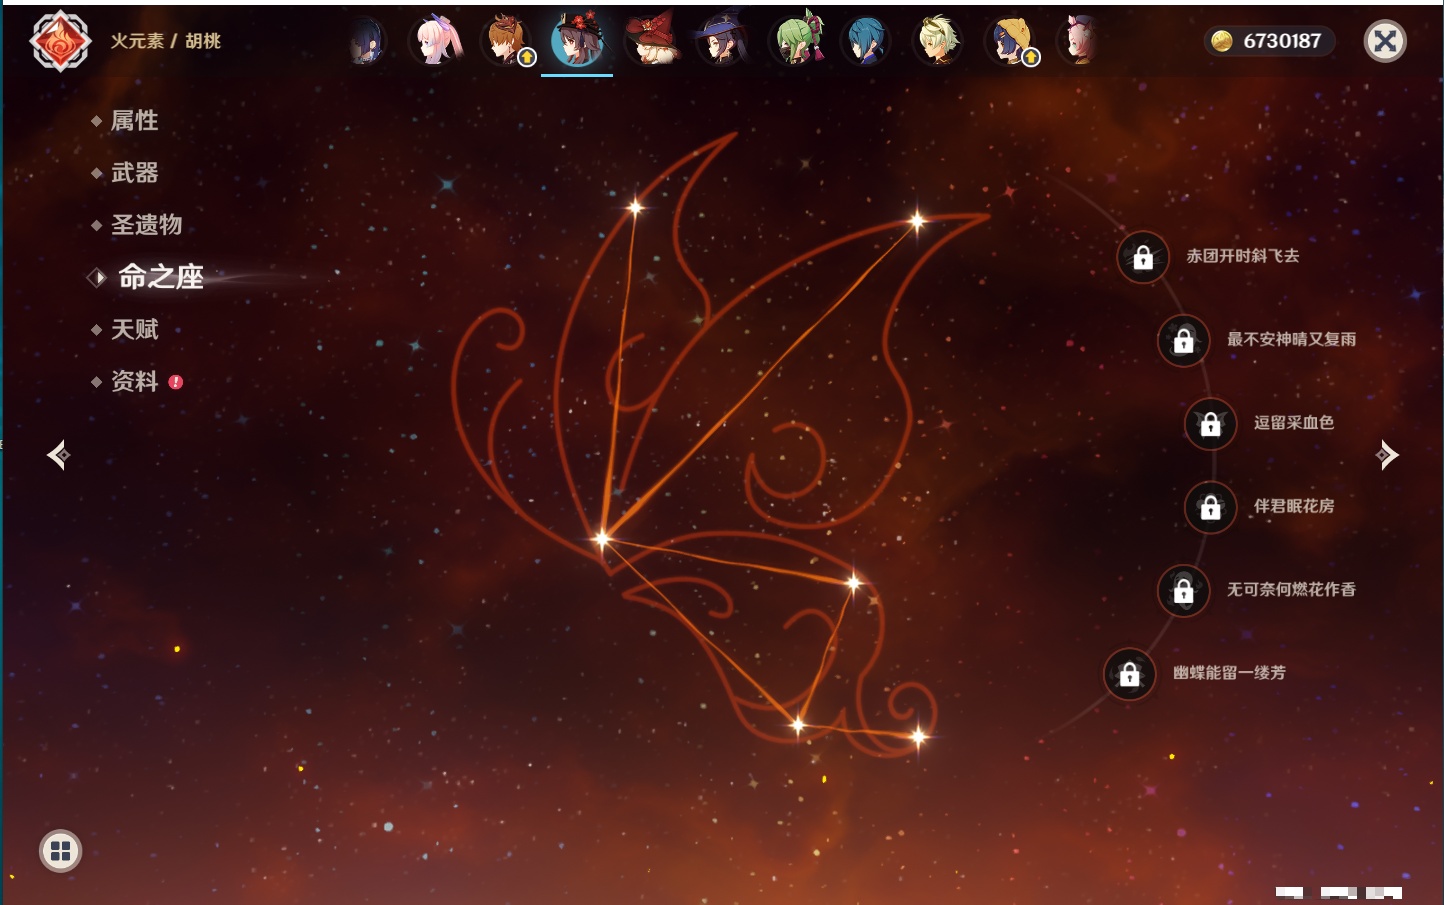
Task: Click the 火元素 / 胡桃 title text
Action: (x=166, y=41)
